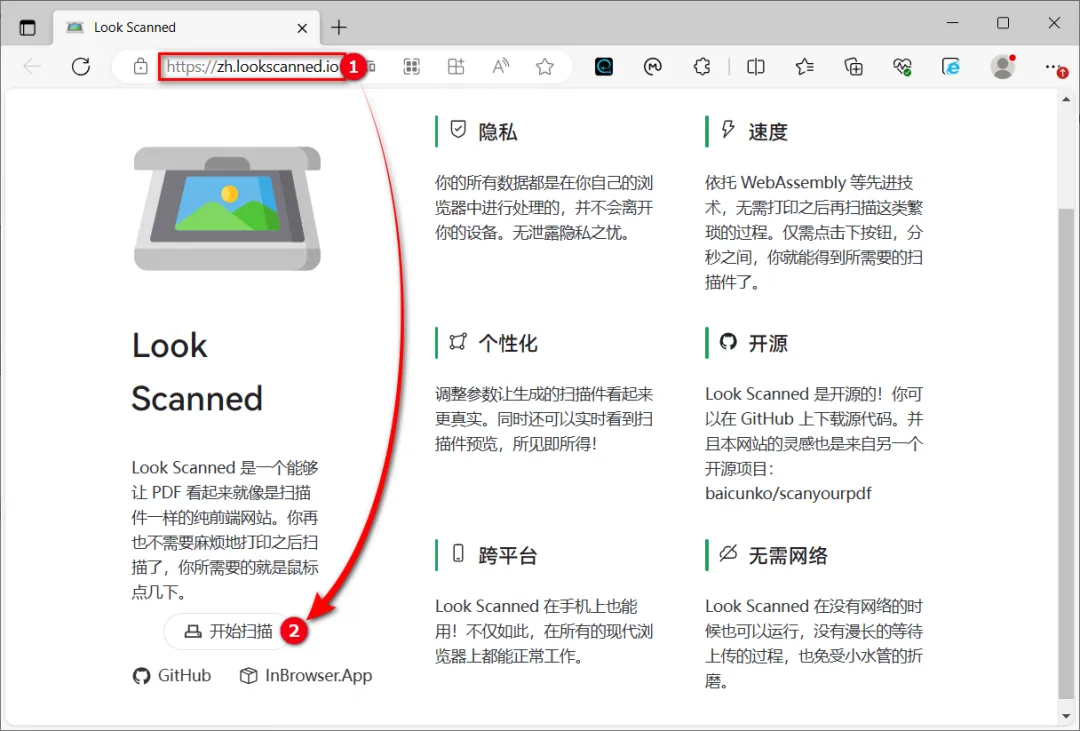
Task: Activate Read aloud in the toolbar
Action: [501, 67]
